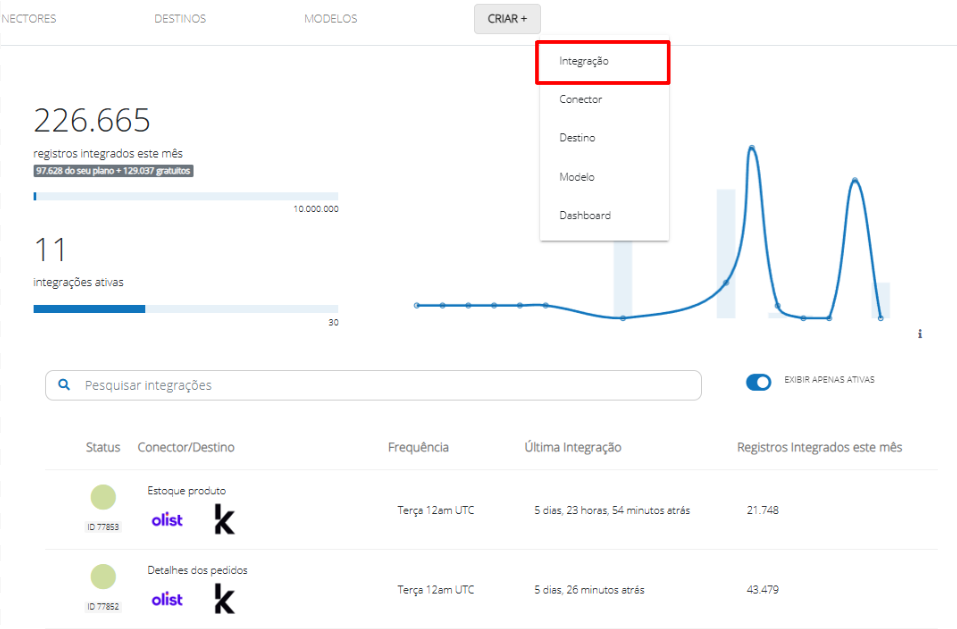Click the integrações ativas progress bar
The image size is (957, 629).
pos(186,309)
